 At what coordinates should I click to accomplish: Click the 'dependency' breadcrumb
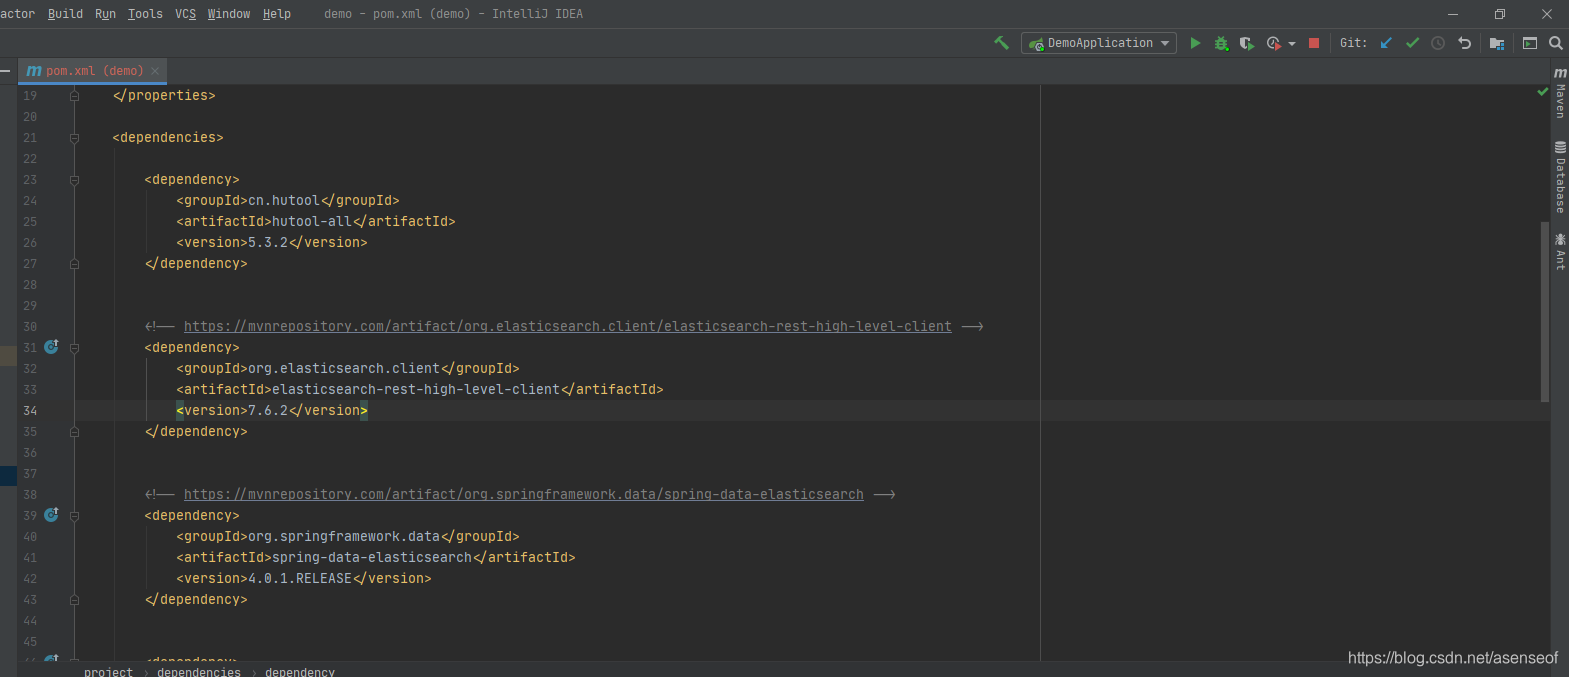point(300,671)
